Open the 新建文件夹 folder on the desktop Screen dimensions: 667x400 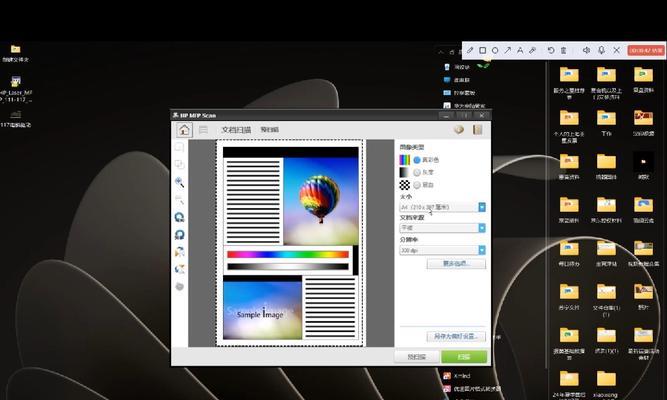[16, 54]
